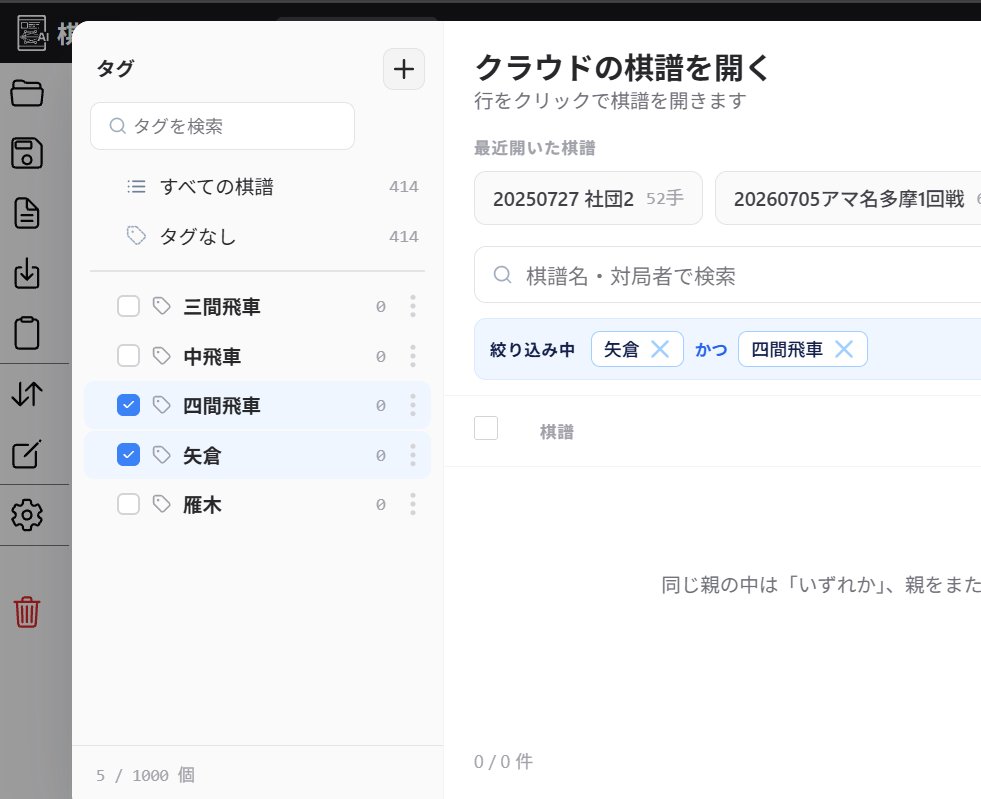Click the 5 / 1000 個 tag count
The height and width of the screenshot is (799, 981).
[x=145, y=775]
